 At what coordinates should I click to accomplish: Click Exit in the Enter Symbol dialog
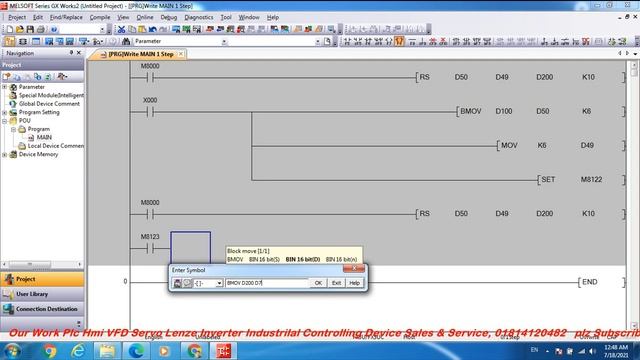click(336, 283)
